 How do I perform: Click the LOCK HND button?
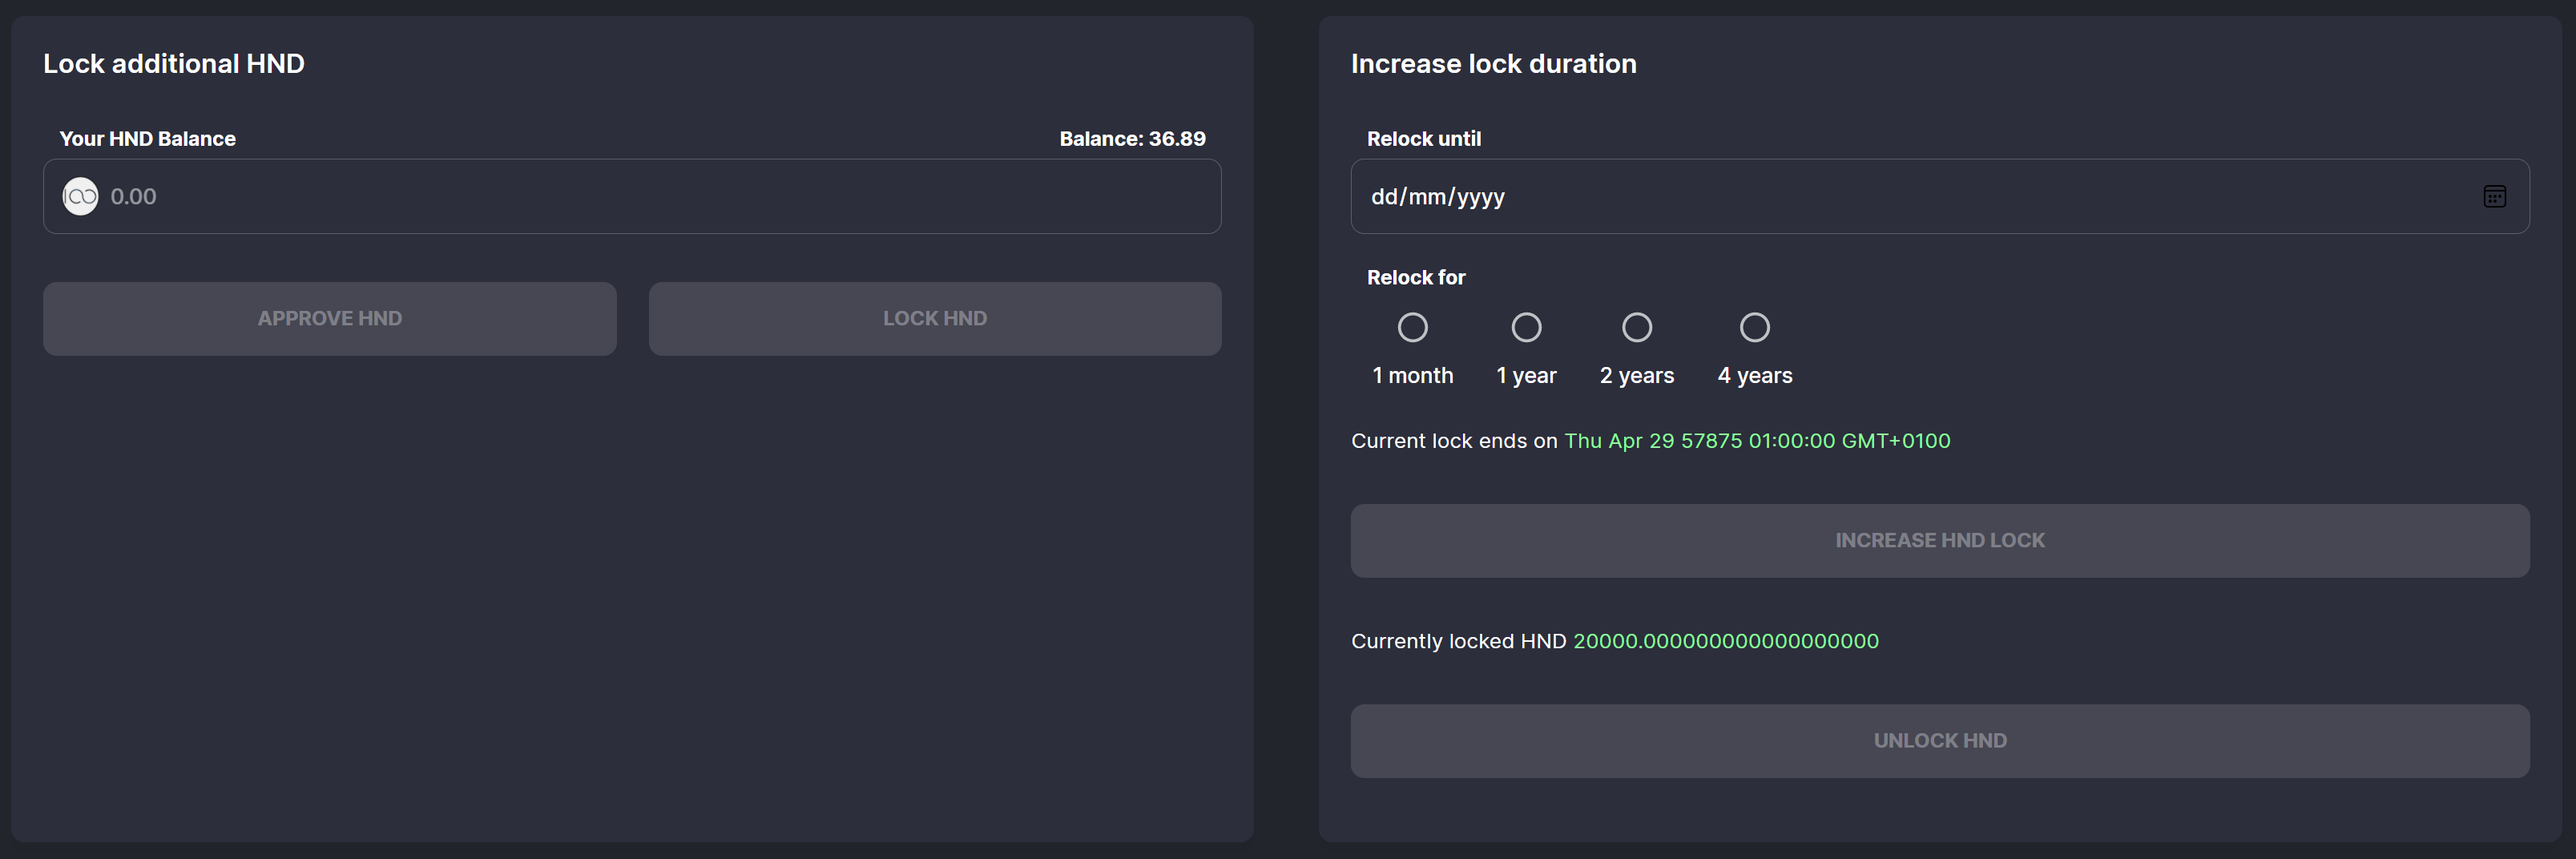coord(934,318)
